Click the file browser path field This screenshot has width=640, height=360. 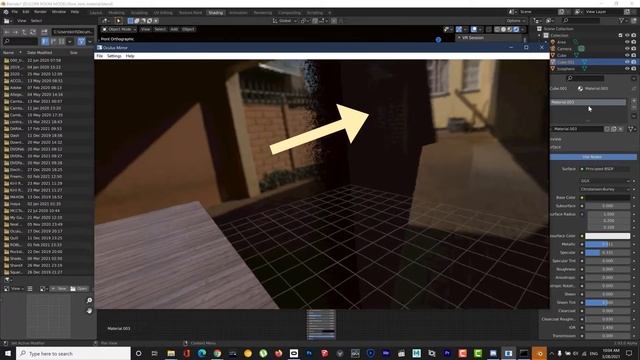click(x=72, y=32)
